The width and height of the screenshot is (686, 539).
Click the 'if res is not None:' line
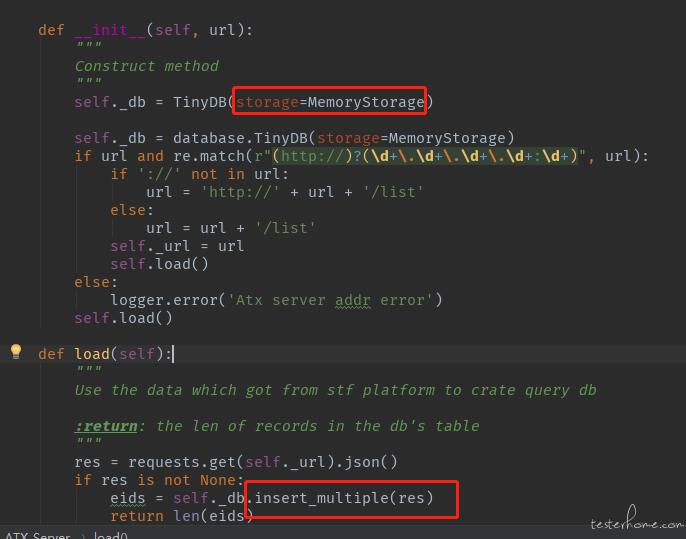click(x=159, y=480)
